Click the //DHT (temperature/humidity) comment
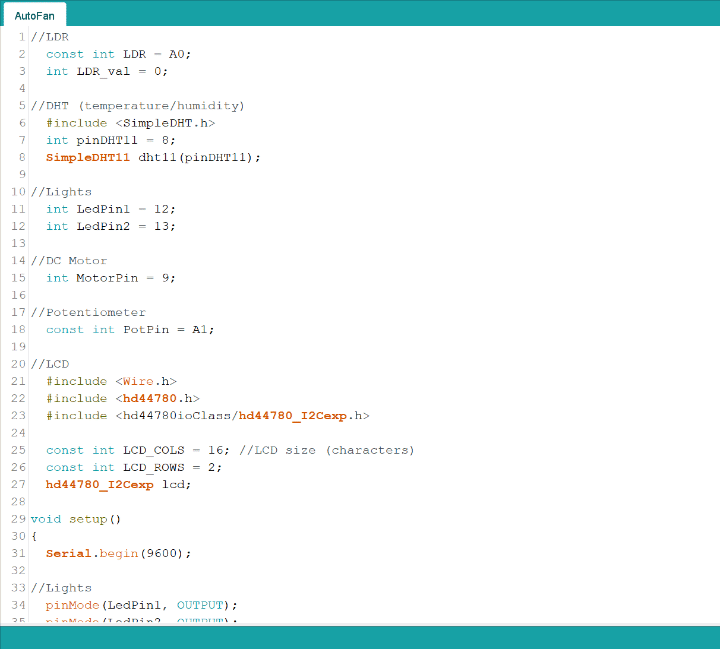The width and height of the screenshot is (720, 649). (x=138, y=105)
